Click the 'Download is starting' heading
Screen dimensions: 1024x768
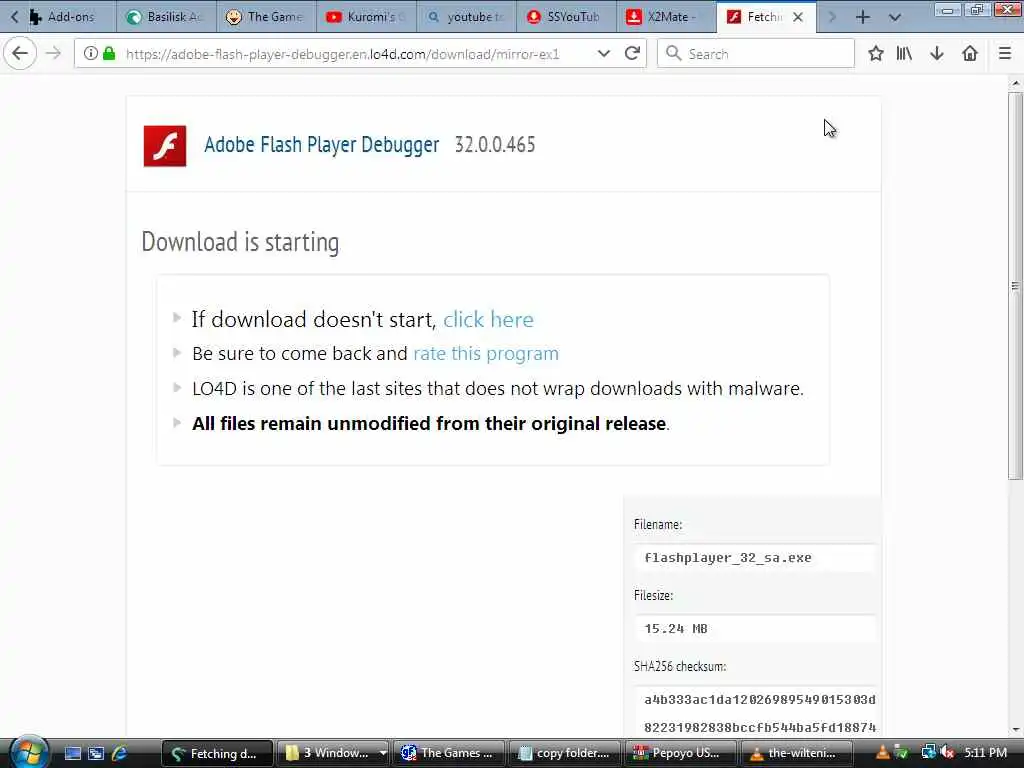tap(240, 242)
